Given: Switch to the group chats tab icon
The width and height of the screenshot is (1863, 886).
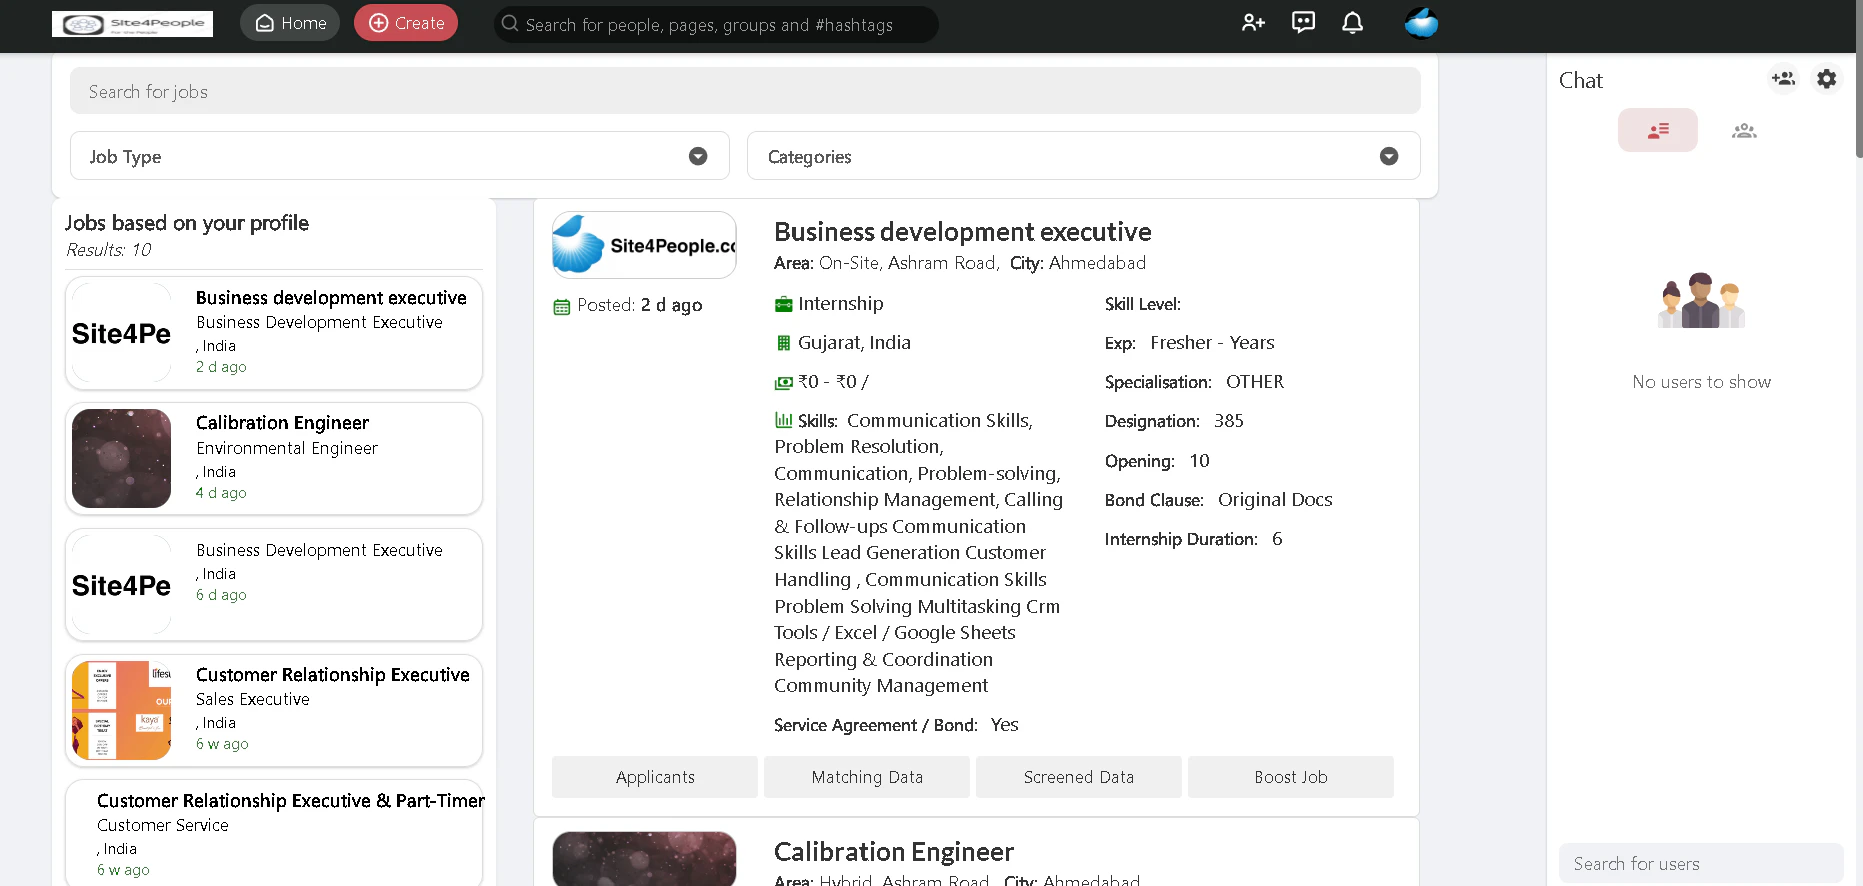Looking at the screenshot, I should pos(1744,130).
